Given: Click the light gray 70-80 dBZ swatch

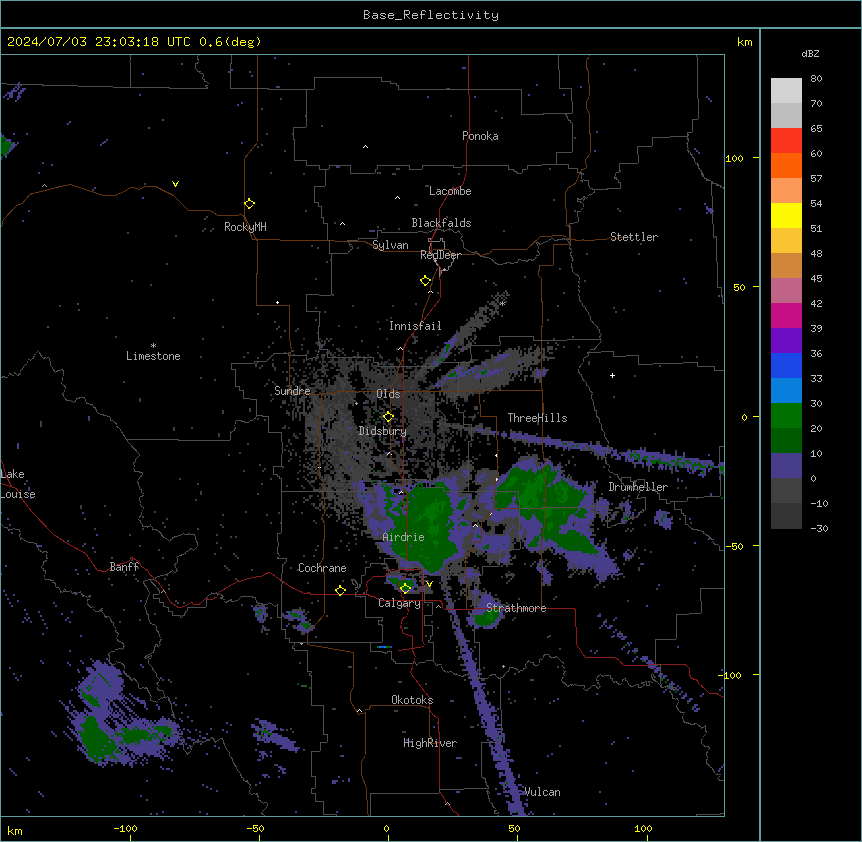Looking at the screenshot, I should [786, 91].
